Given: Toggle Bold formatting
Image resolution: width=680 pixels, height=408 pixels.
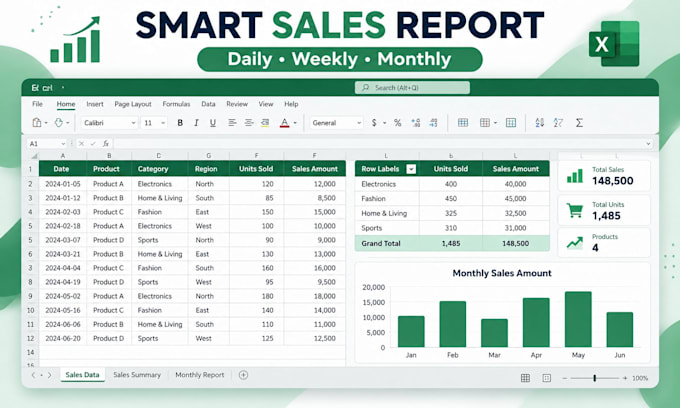Looking at the screenshot, I should point(180,123).
